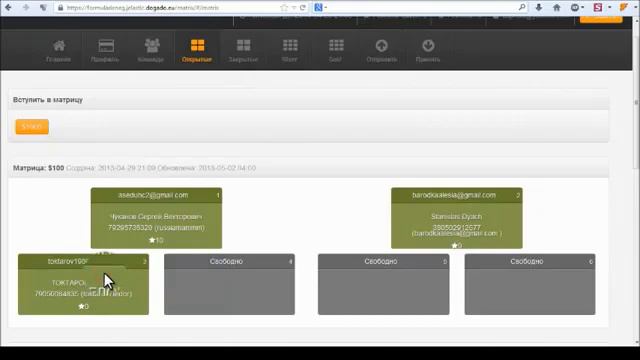The height and width of the screenshot is (360, 640).
Task: Open the Свободно slot numbered 6
Action: tap(530, 284)
